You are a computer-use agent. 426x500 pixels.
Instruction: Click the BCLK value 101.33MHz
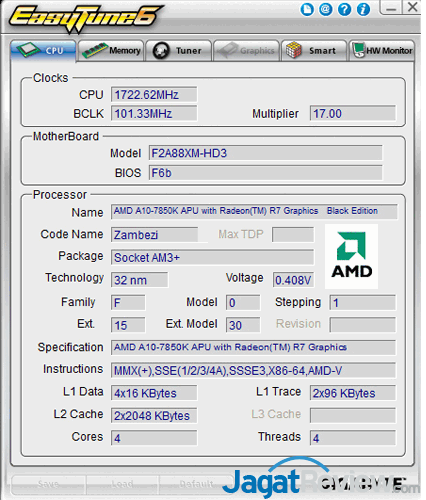[x=154, y=114]
